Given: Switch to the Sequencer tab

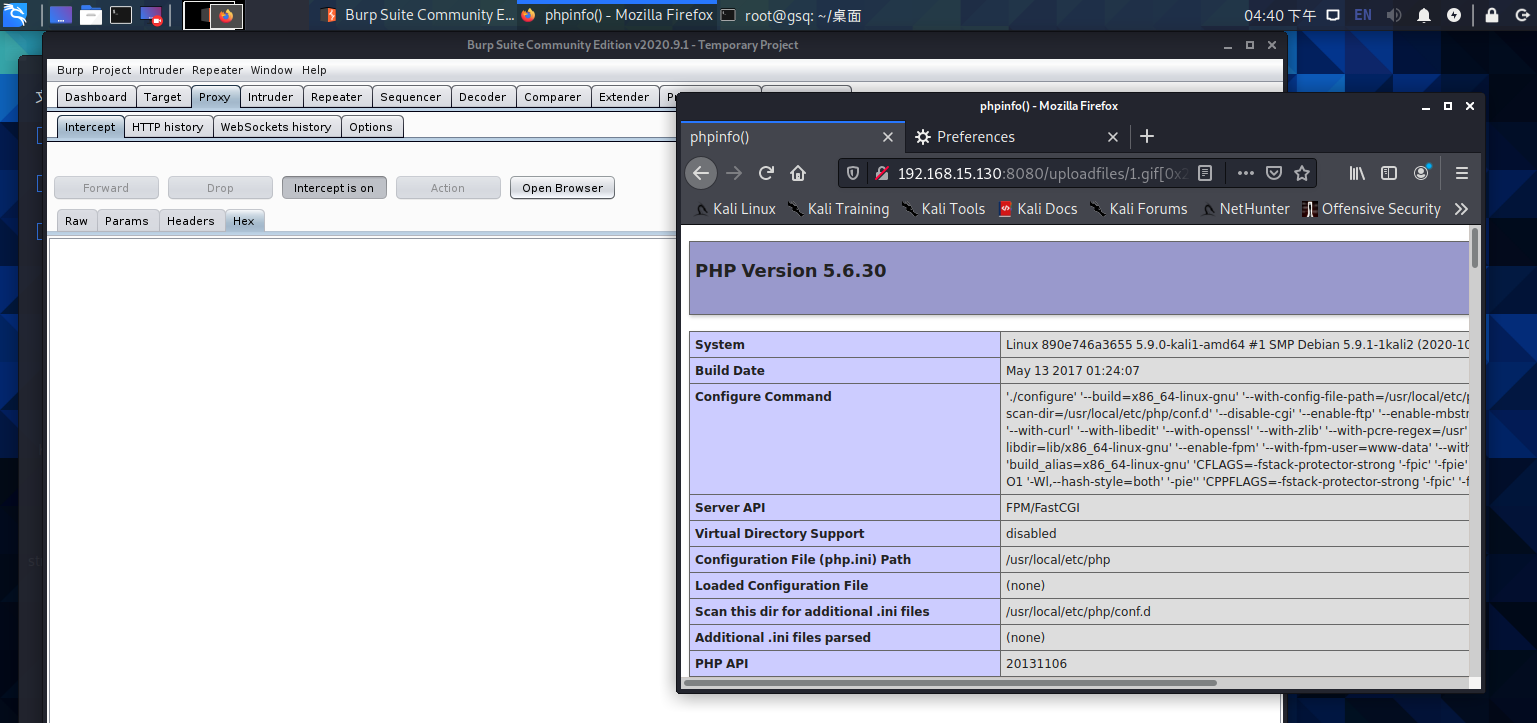Looking at the screenshot, I should [410, 97].
